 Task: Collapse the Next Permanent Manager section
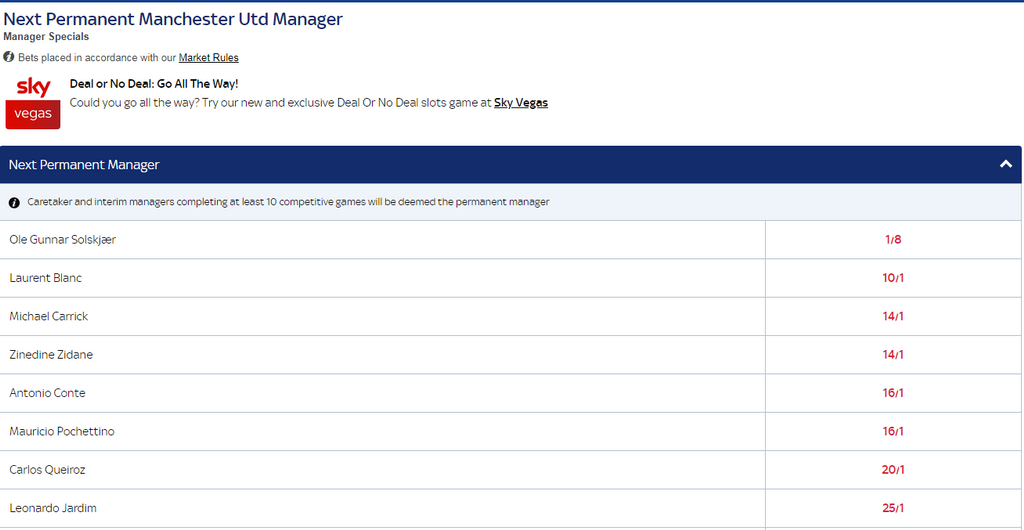(1005, 164)
